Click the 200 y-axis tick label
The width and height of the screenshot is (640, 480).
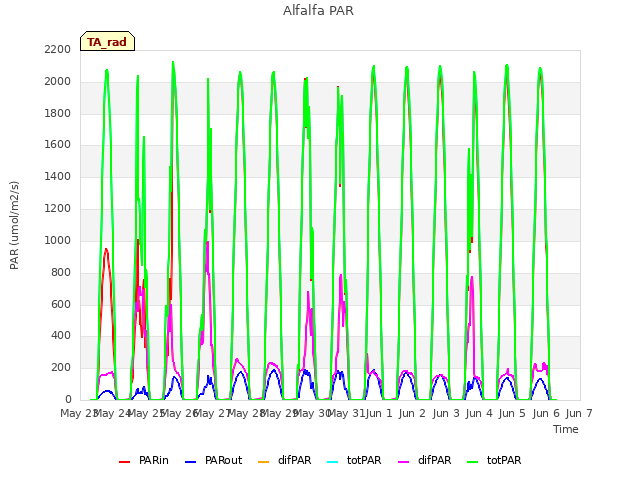click(61, 368)
